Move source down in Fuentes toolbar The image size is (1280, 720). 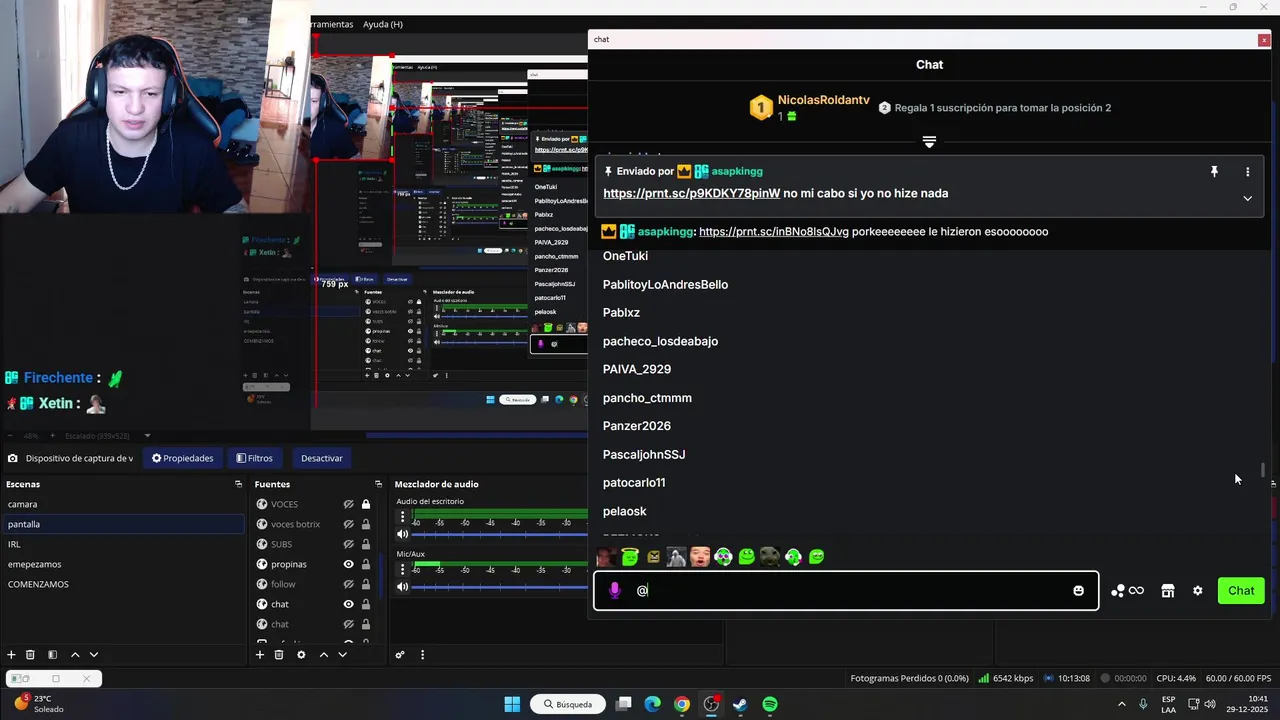click(x=342, y=654)
